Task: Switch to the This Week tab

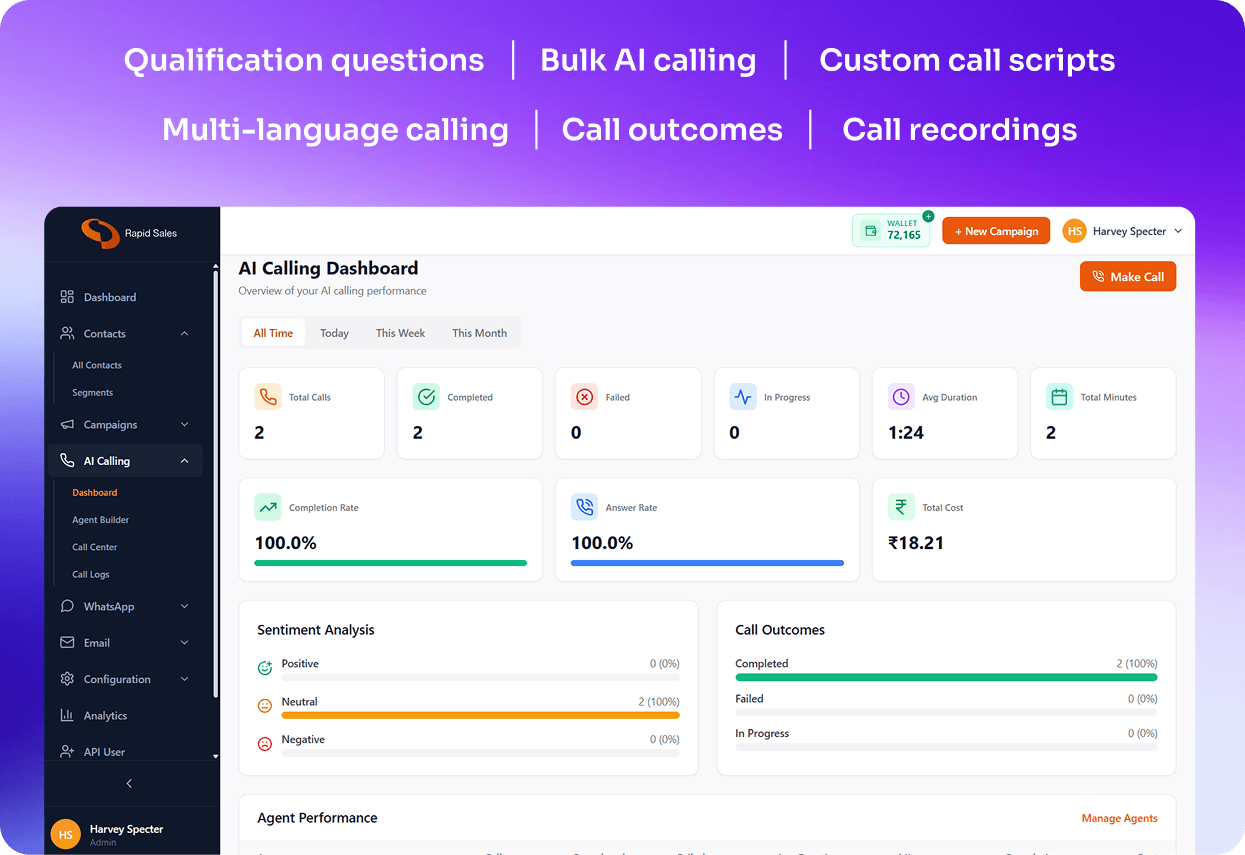Action: [x=400, y=333]
